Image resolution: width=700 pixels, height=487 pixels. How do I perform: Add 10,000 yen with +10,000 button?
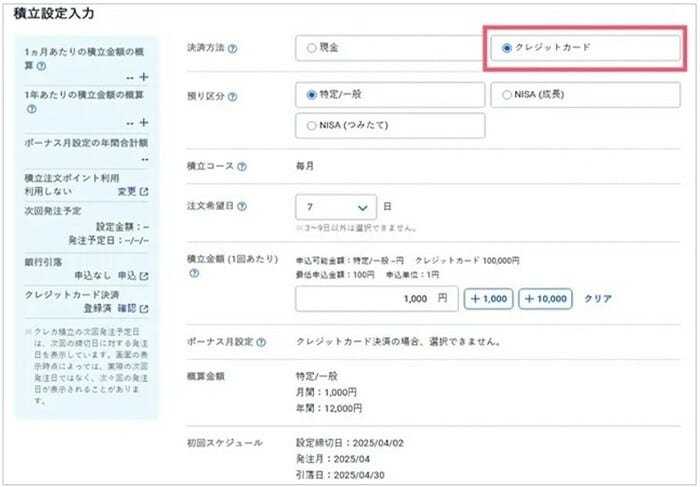click(x=545, y=299)
